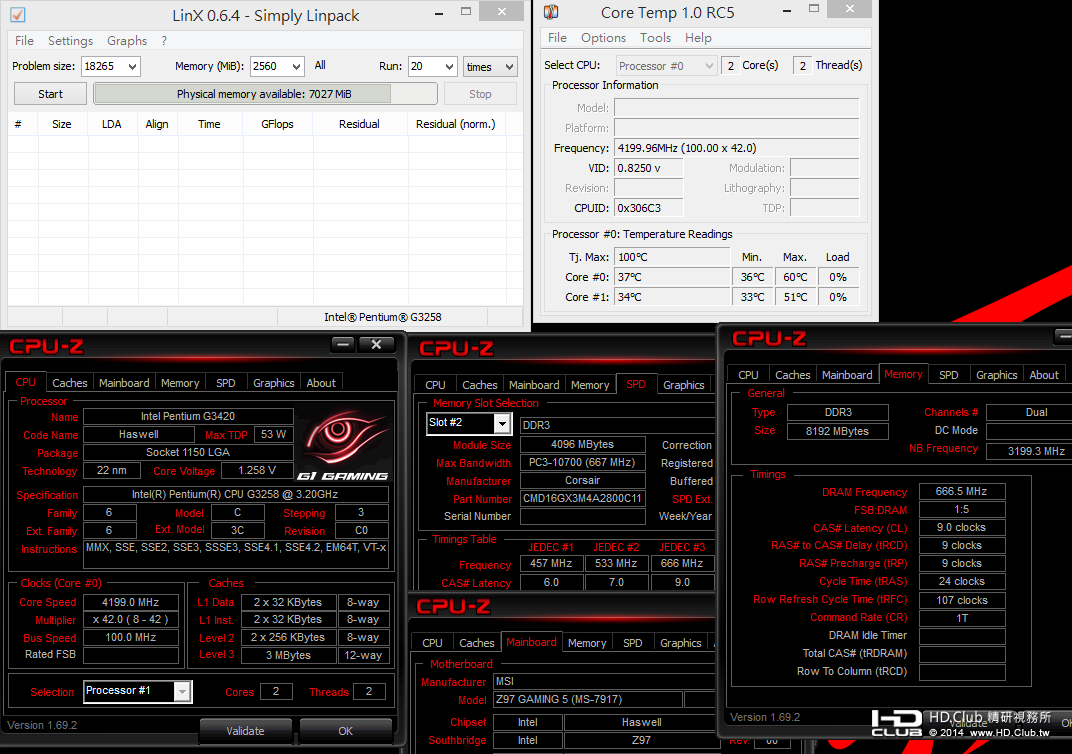This screenshot has height=754, width=1072.
Task: Click the Start button in LinX
Action: 51,94
